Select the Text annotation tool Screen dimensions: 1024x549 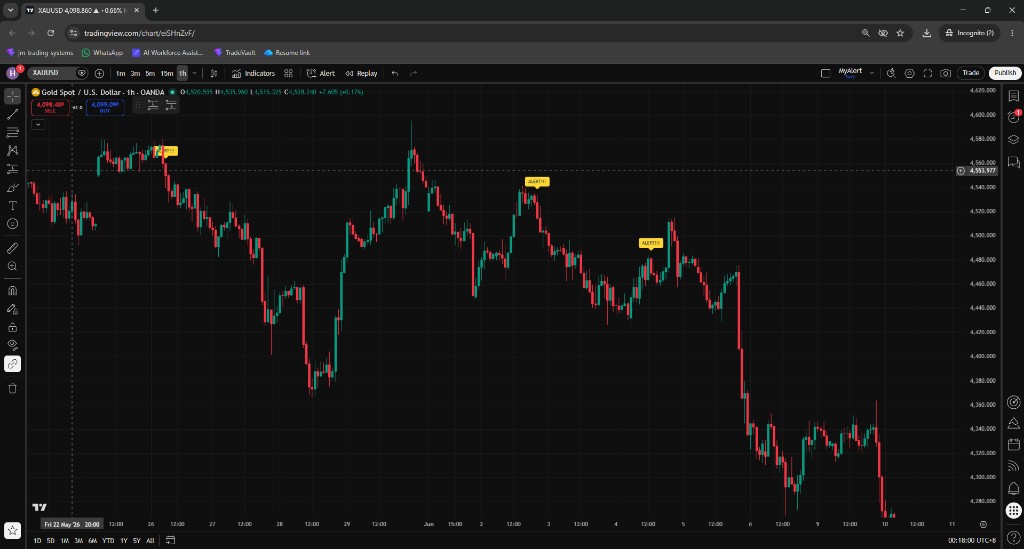click(x=12, y=206)
